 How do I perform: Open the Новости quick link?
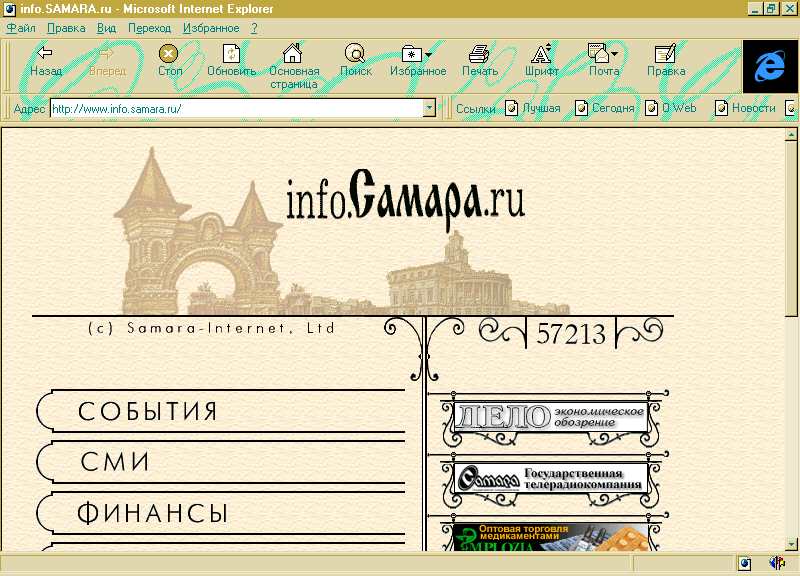745,108
